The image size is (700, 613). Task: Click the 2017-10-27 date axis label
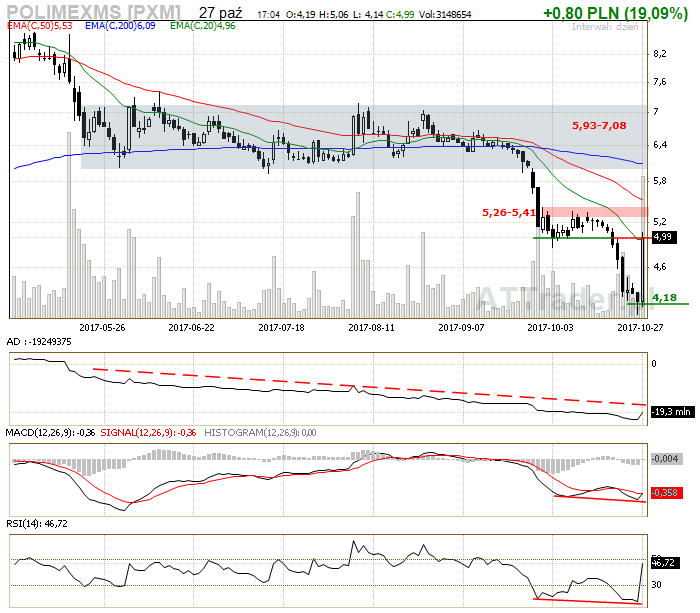tap(640, 328)
